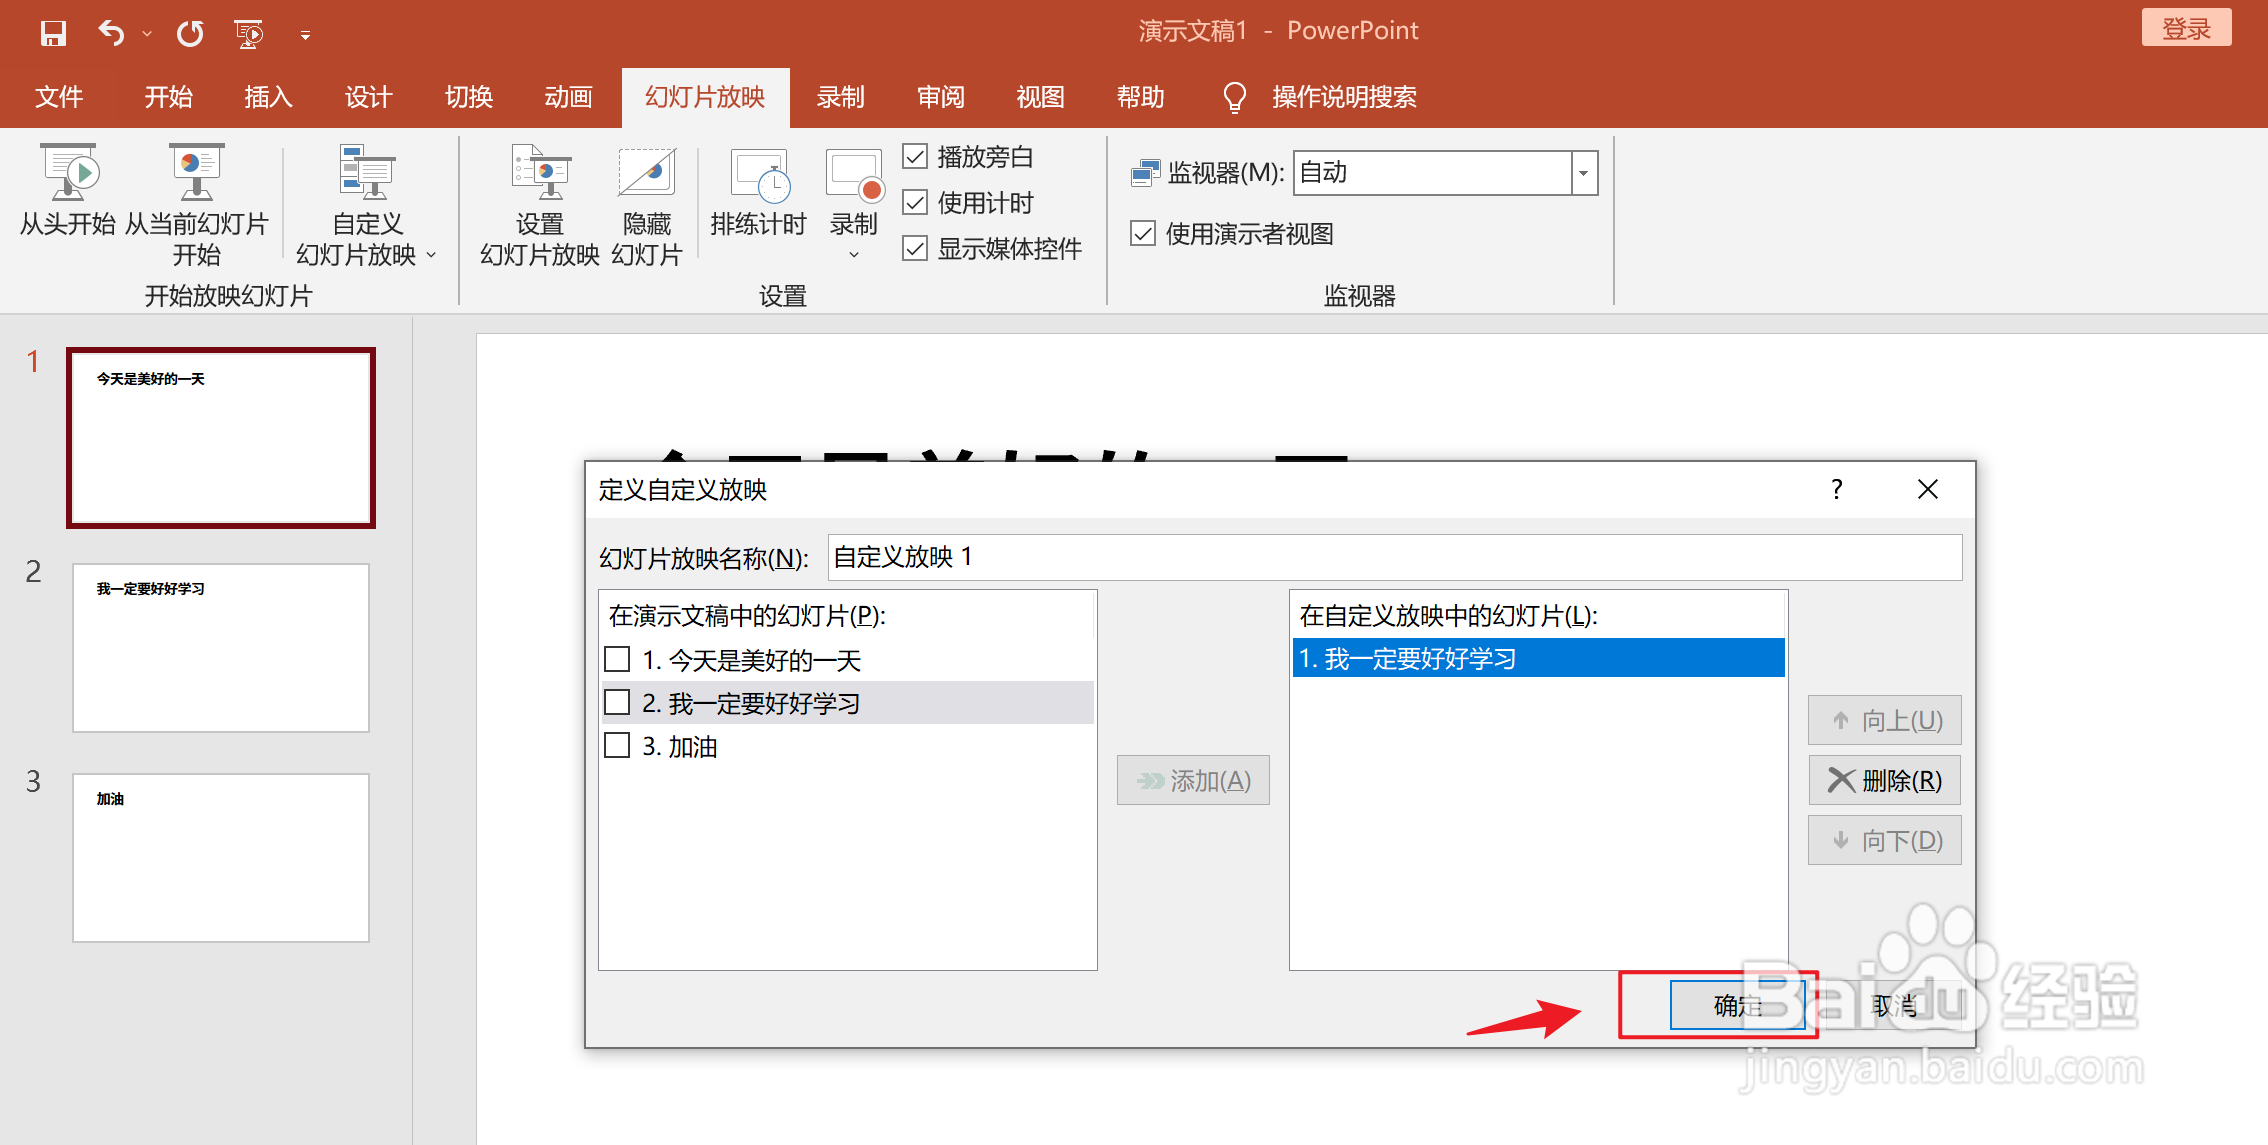Click the 删除(R) button

point(1884,780)
